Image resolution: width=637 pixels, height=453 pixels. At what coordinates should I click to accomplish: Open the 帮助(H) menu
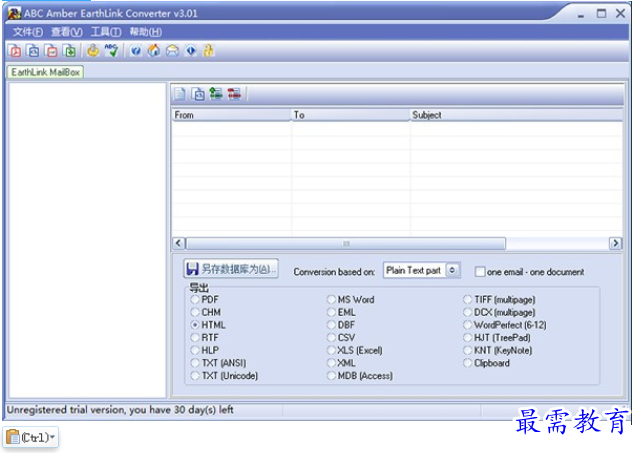coord(145,32)
